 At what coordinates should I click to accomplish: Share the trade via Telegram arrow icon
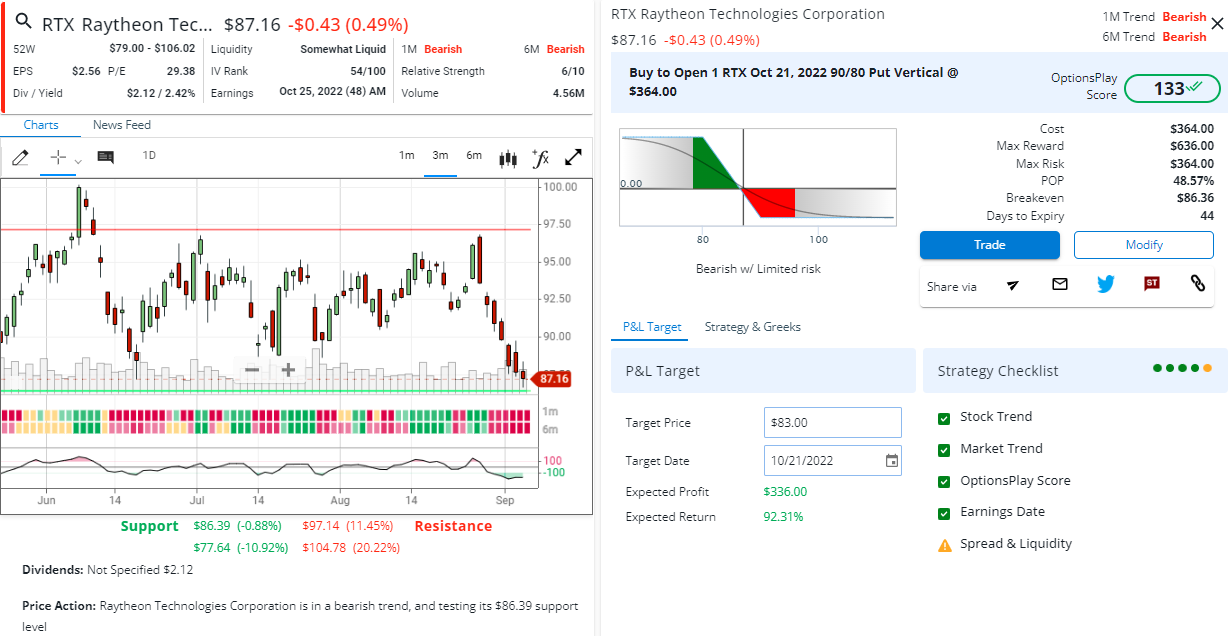pos(1013,285)
